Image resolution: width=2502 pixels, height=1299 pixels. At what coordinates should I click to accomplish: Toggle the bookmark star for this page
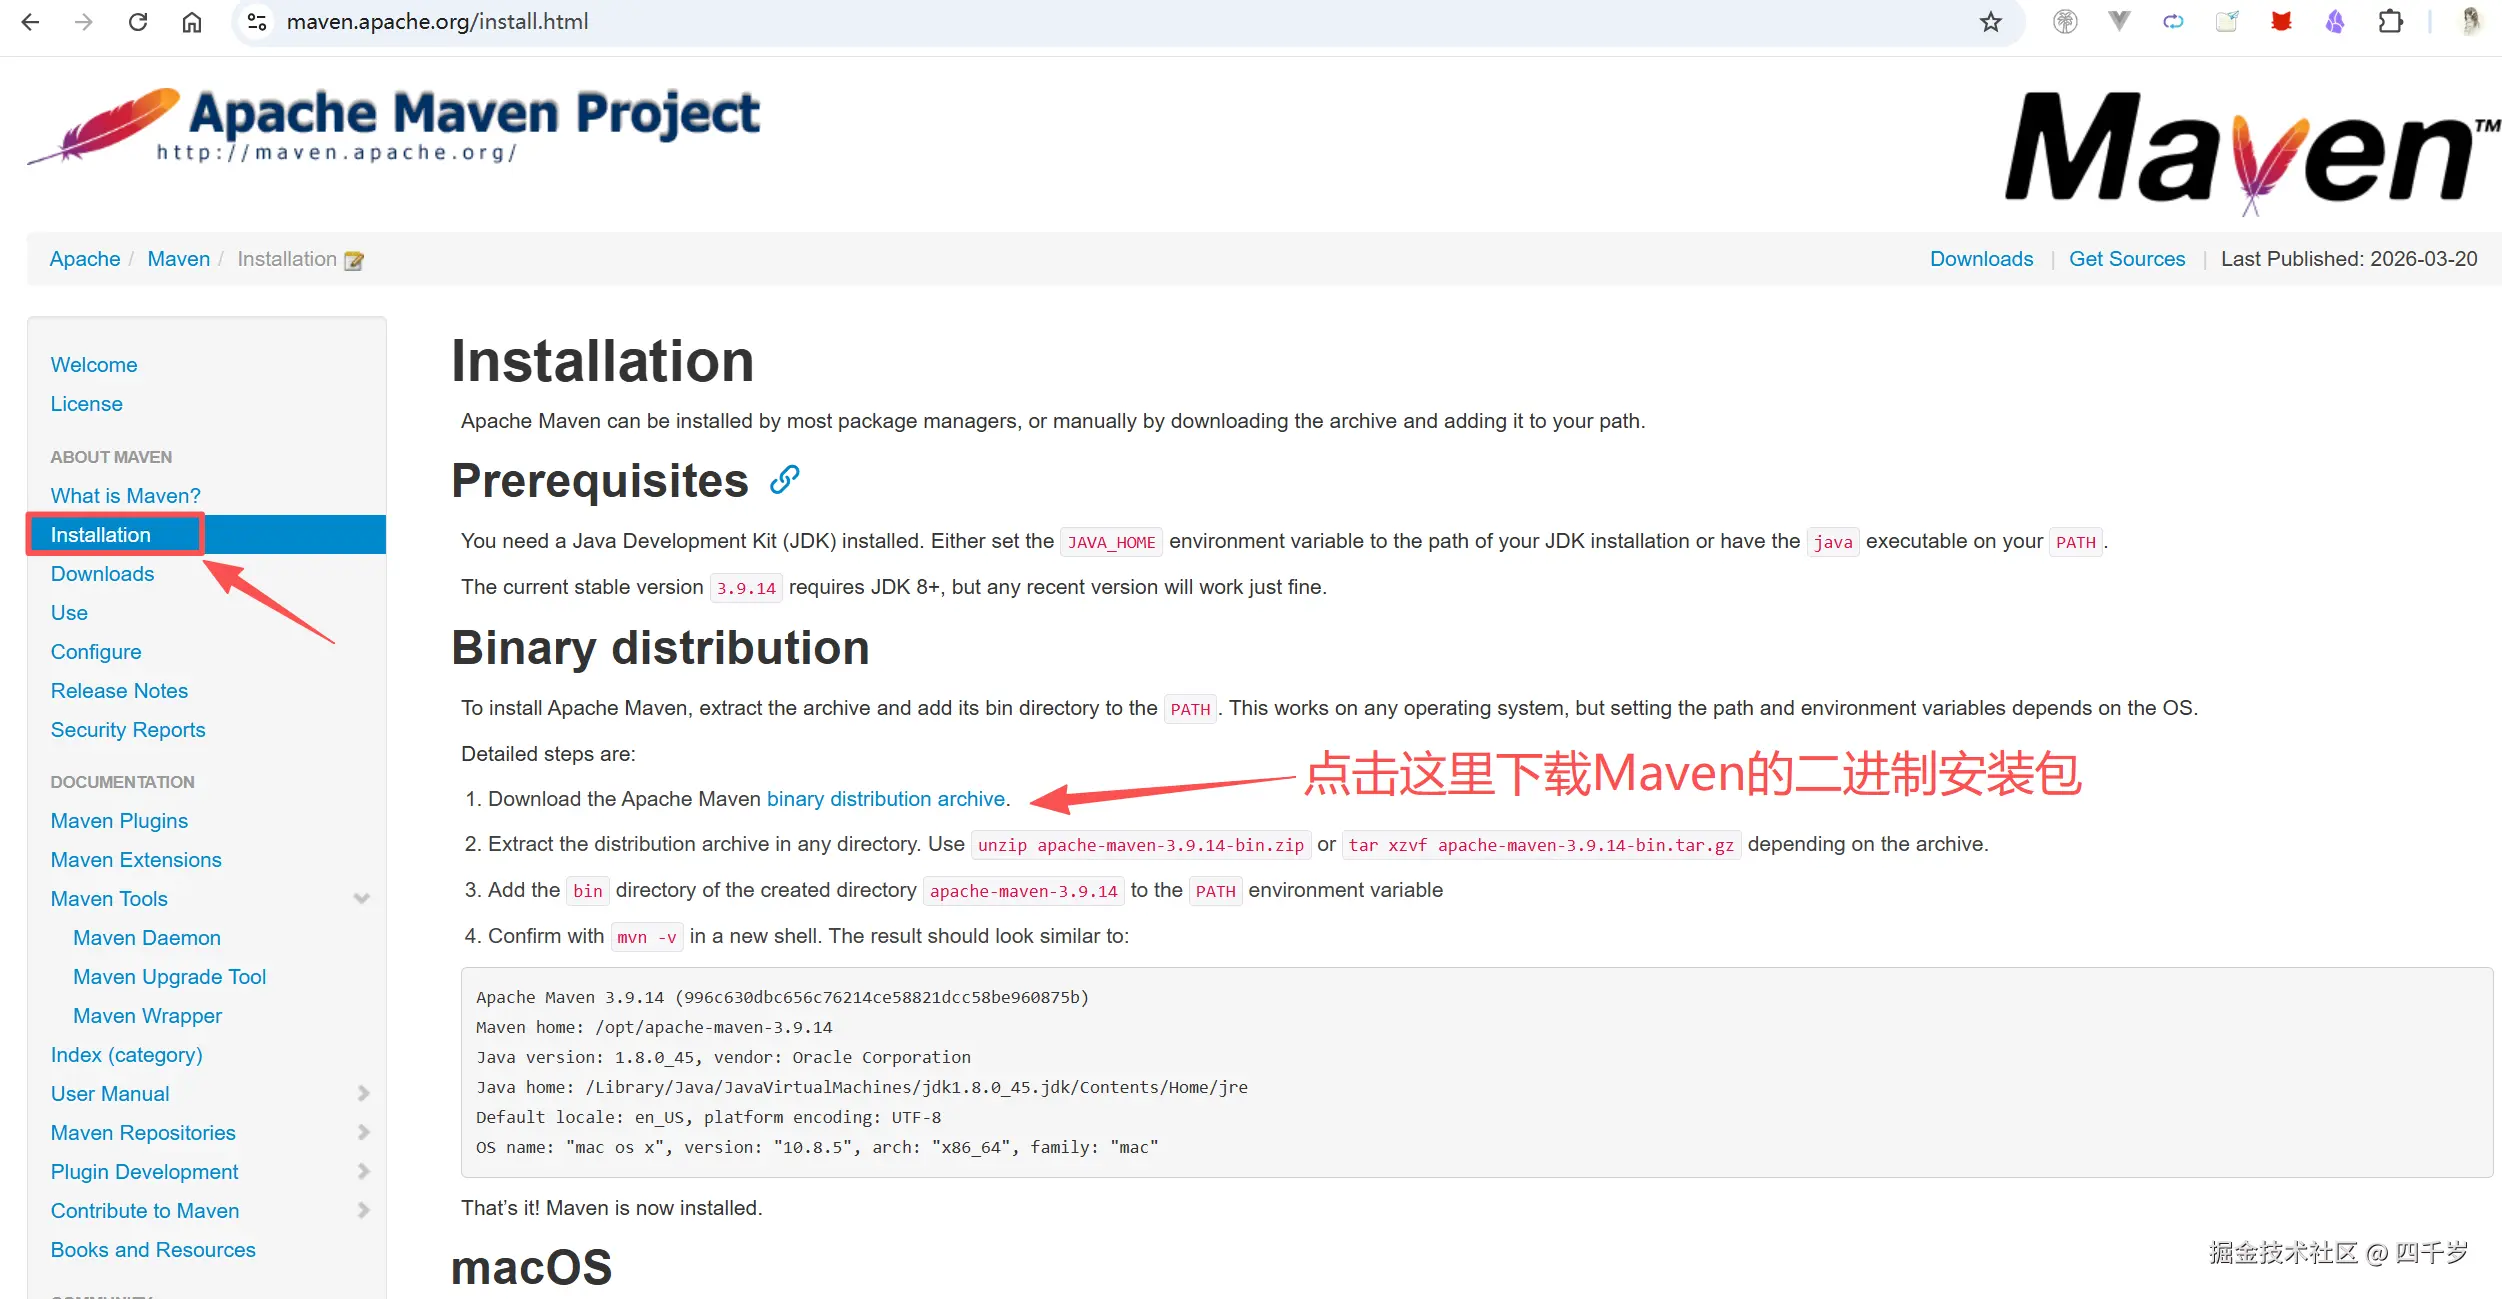tap(1990, 21)
